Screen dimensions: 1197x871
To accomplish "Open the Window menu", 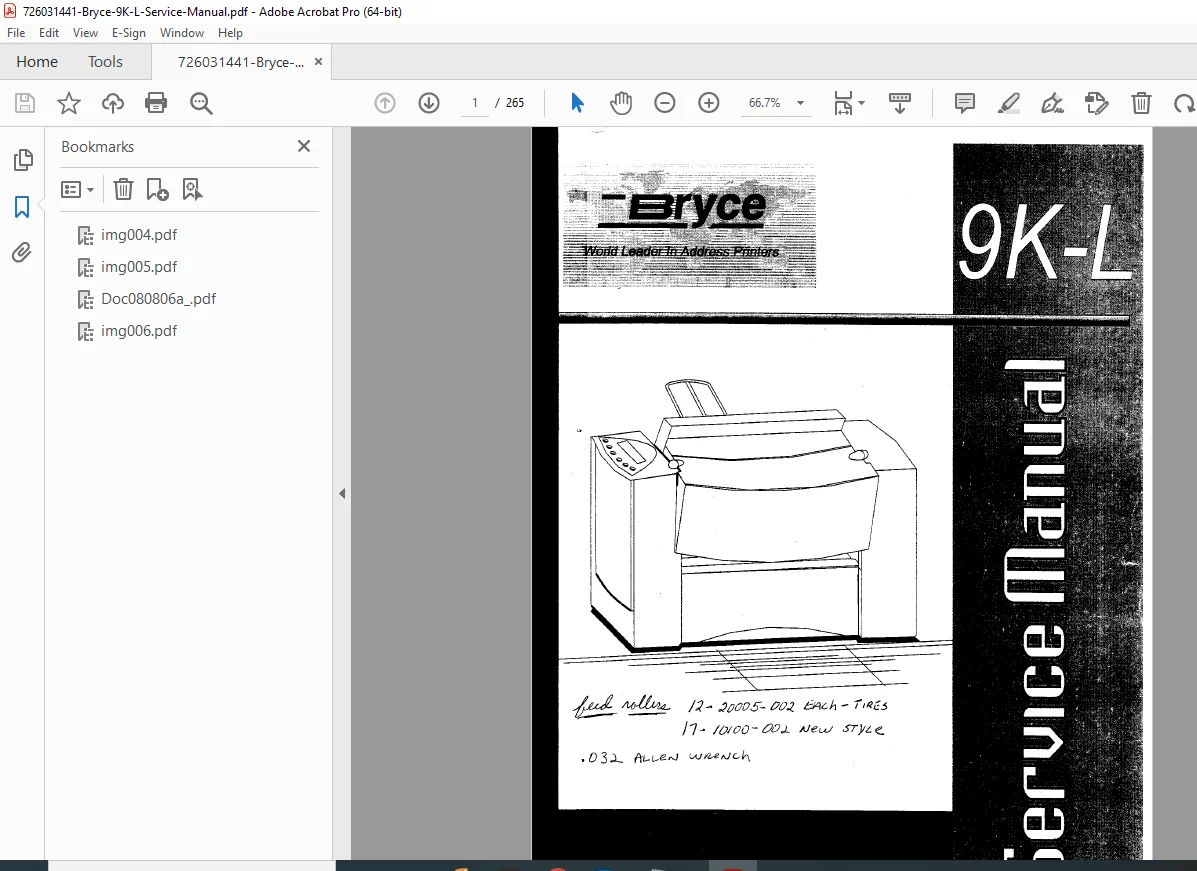I will (182, 33).
